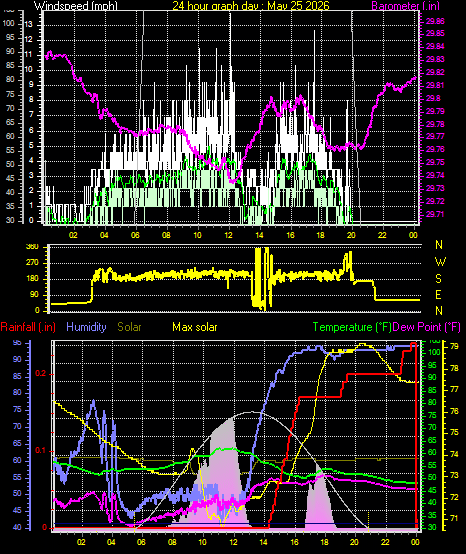This screenshot has height=554, width=466.
Task: Click the 270 degree wind direction tick
Action: click(x=33, y=263)
